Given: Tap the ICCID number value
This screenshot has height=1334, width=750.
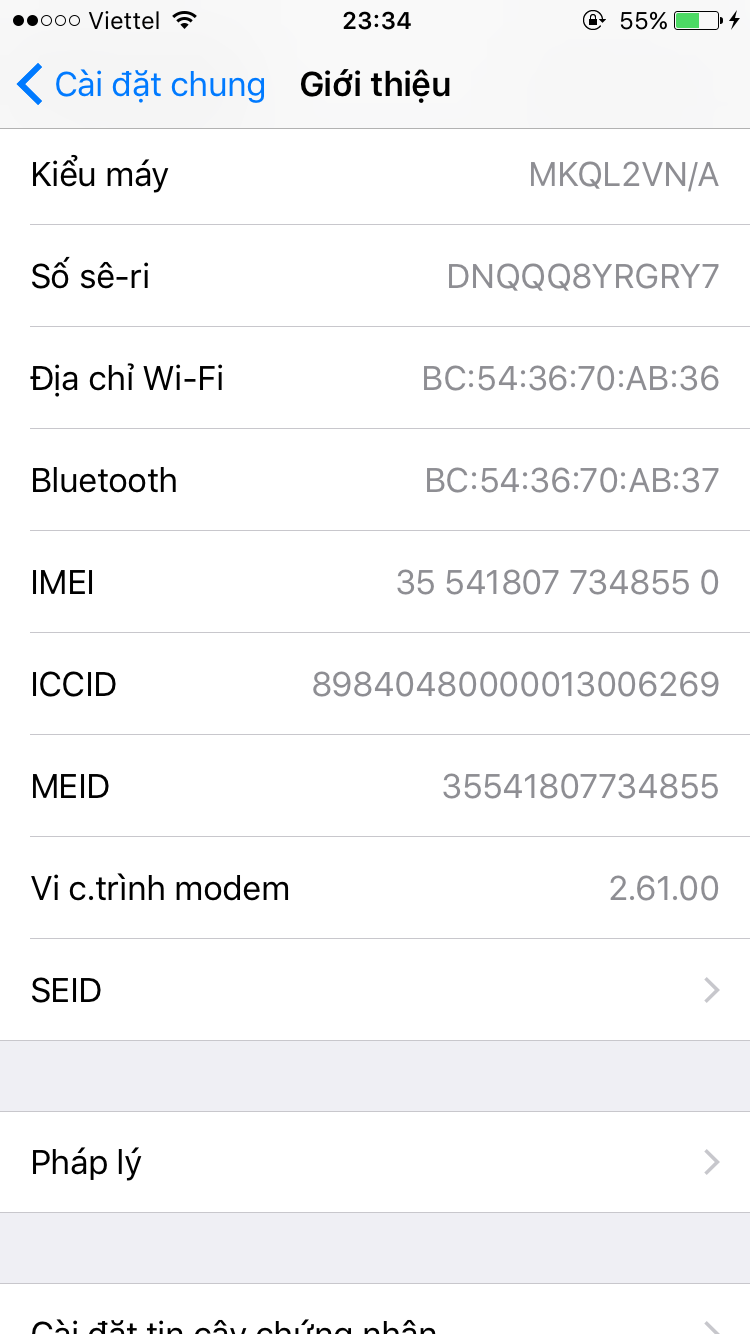Looking at the screenshot, I should tap(515, 685).
